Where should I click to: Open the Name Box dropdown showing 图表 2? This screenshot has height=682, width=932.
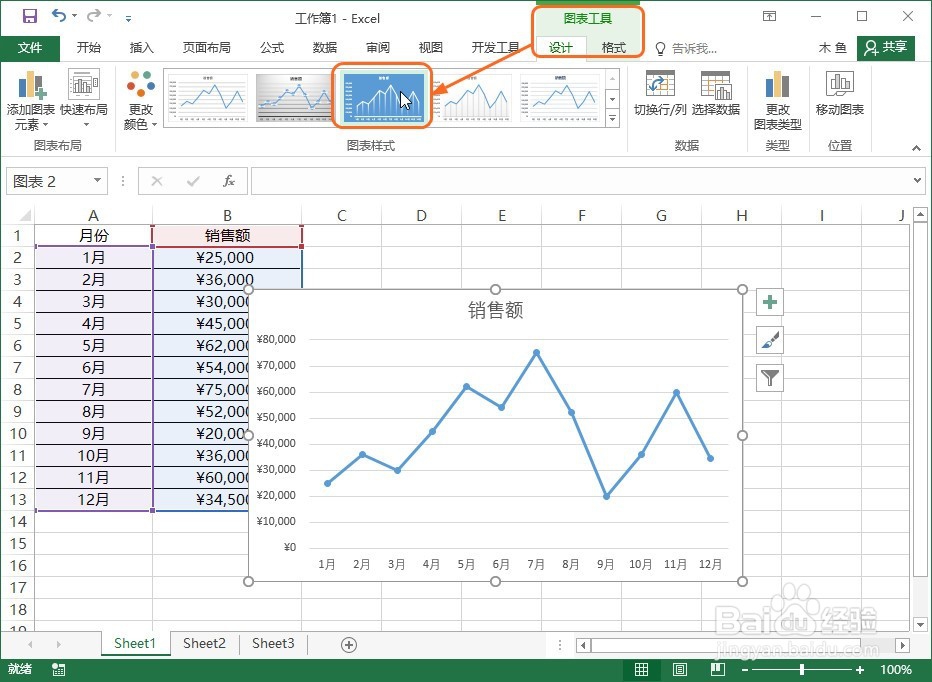click(96, 181)
